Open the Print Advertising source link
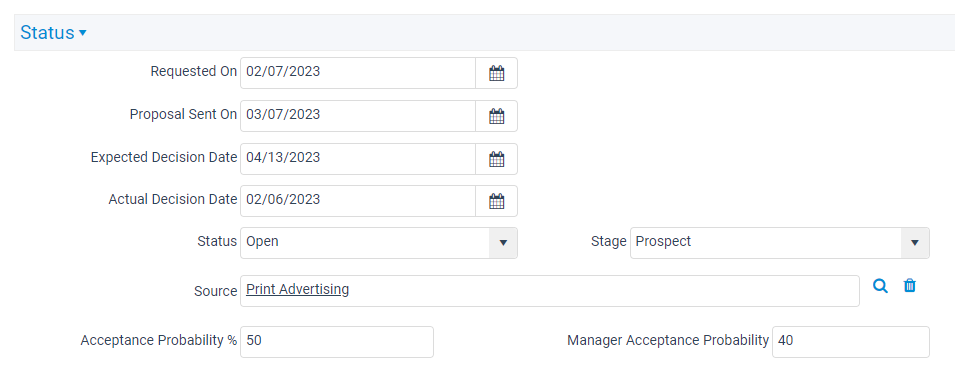Viewport: 955px width, 370px height. 297,289
